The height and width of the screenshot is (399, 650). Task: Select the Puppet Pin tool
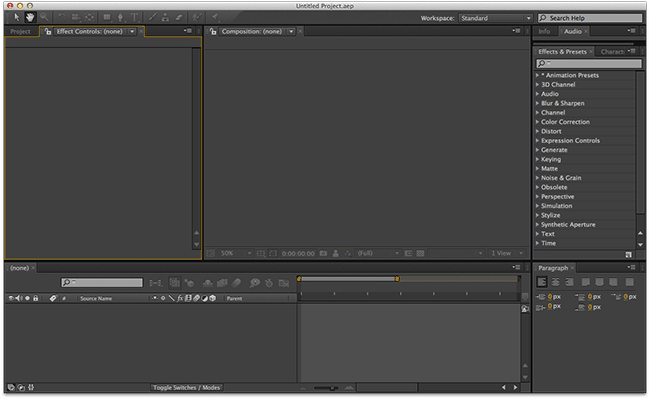215,17
